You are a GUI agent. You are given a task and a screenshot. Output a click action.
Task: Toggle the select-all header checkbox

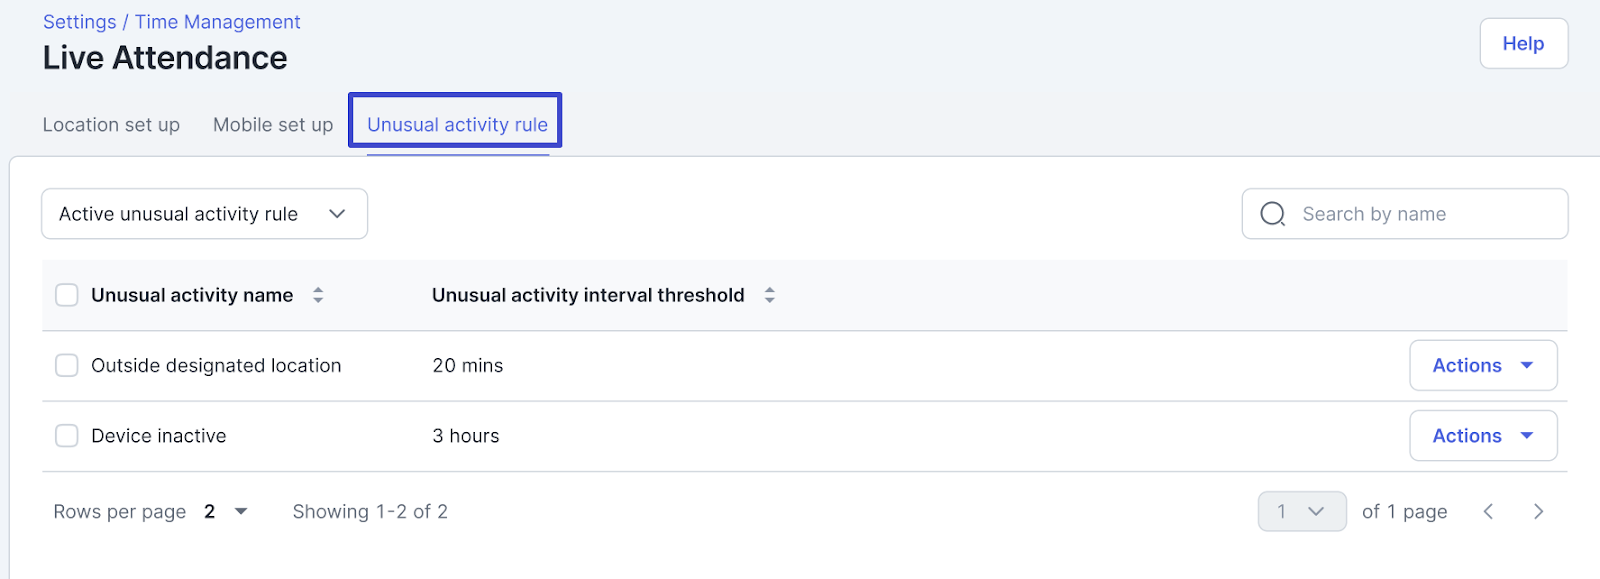pos(67,295)
